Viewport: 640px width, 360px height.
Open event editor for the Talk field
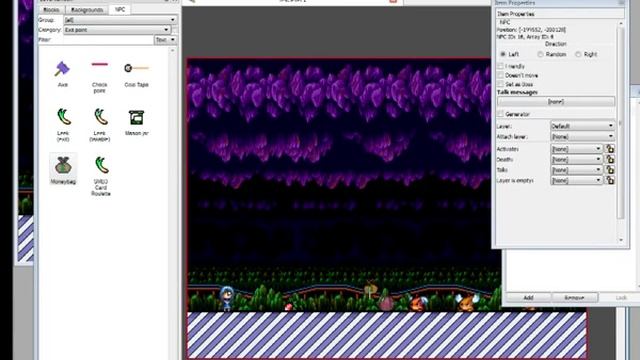click(610, 169)
